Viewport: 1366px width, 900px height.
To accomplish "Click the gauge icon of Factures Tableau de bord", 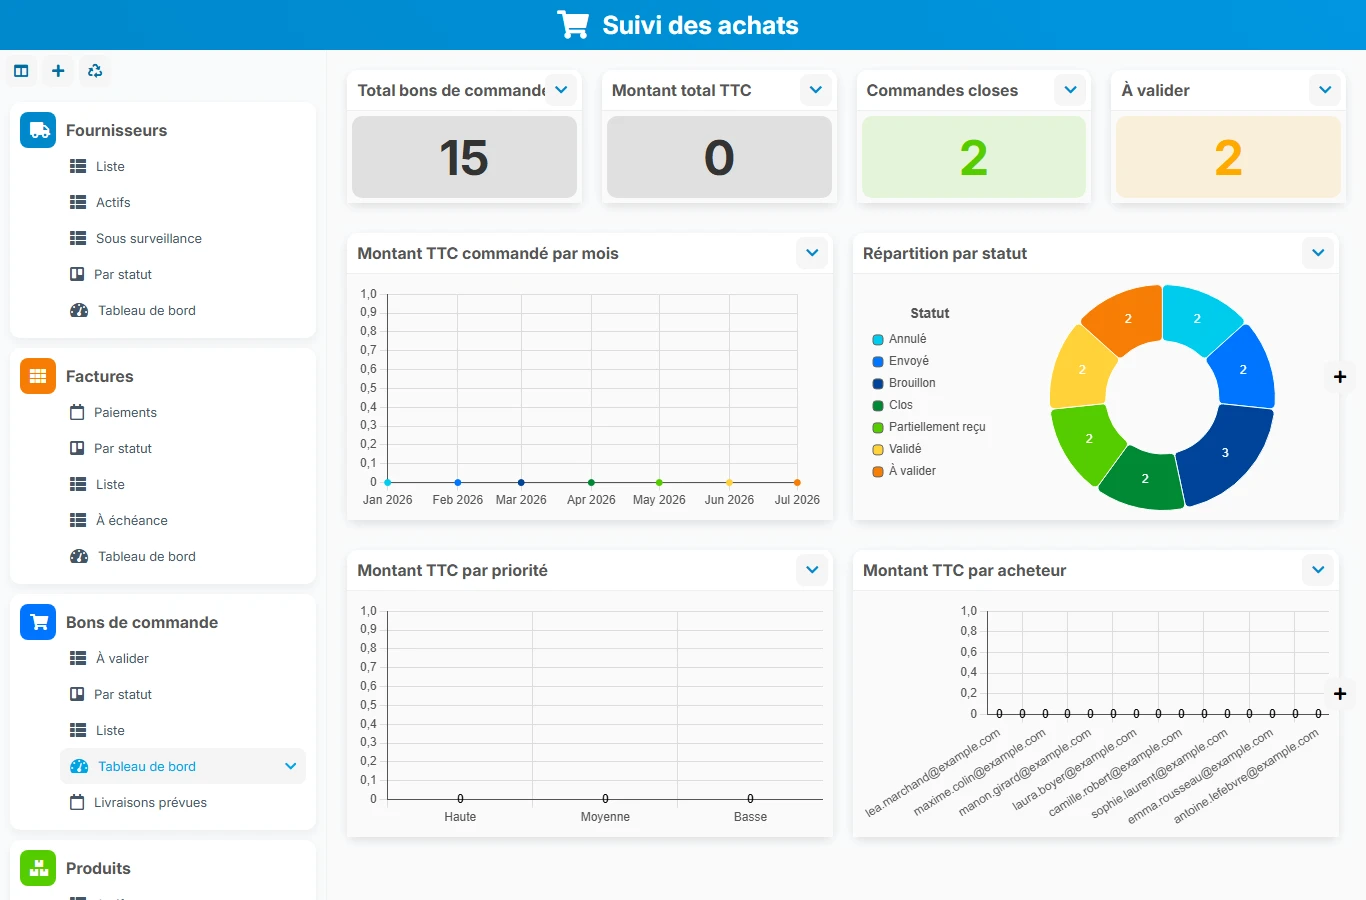I will 79,557.
